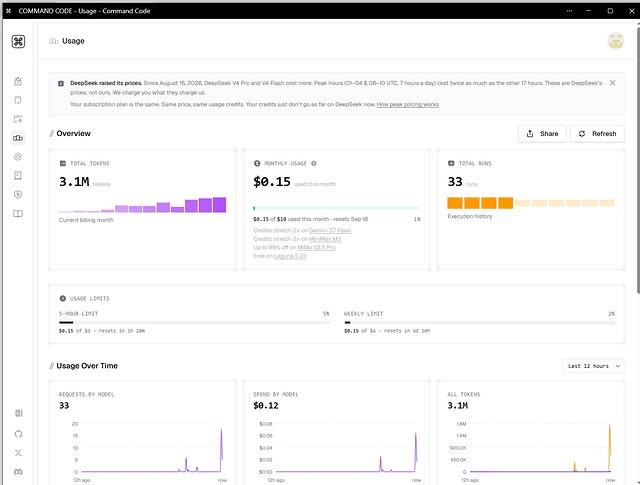Select the highlighted Usage icon in the sidebar
640x485 pixels.
[18, 138]
